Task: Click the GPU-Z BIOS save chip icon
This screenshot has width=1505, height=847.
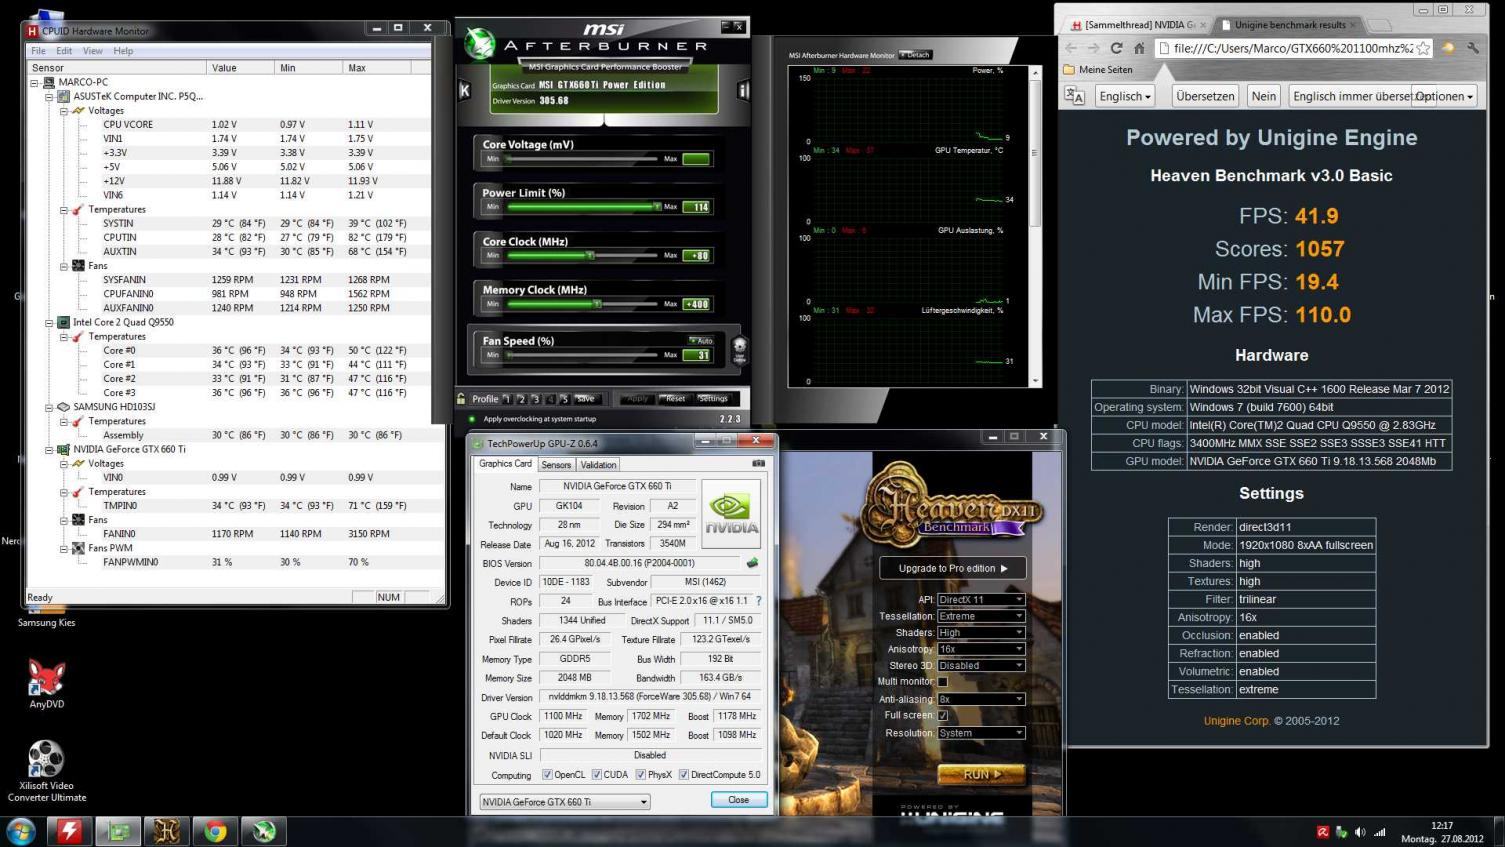Action: (x=752, y=563)
